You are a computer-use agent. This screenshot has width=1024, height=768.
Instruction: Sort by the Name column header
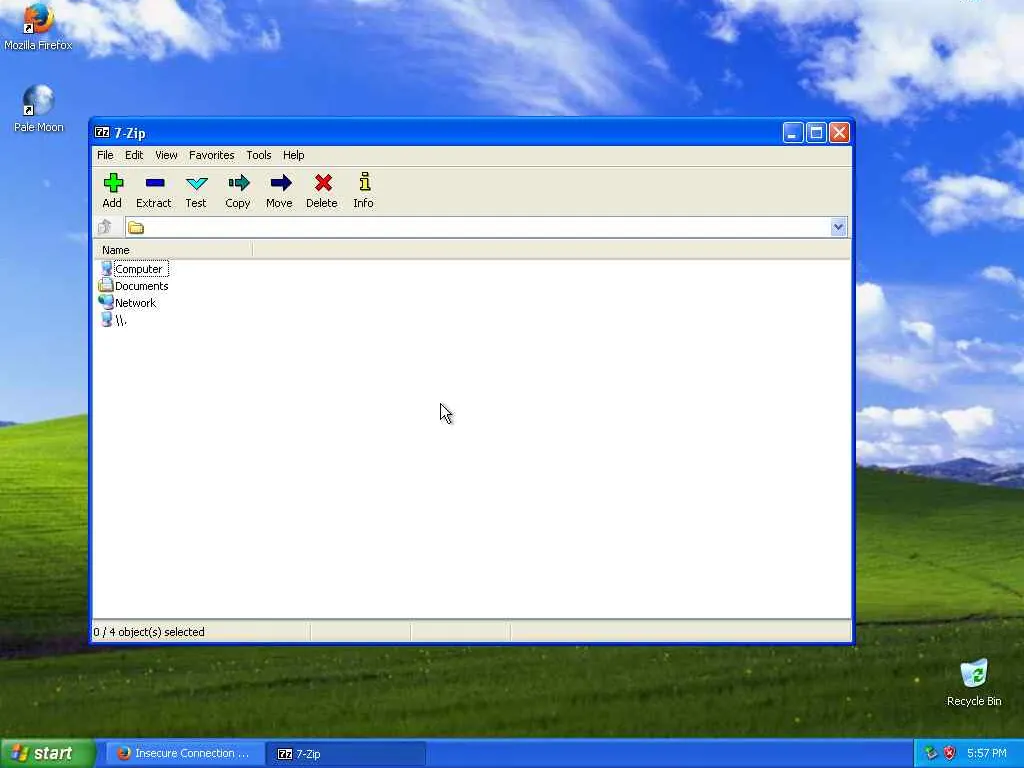click(173, 250)
